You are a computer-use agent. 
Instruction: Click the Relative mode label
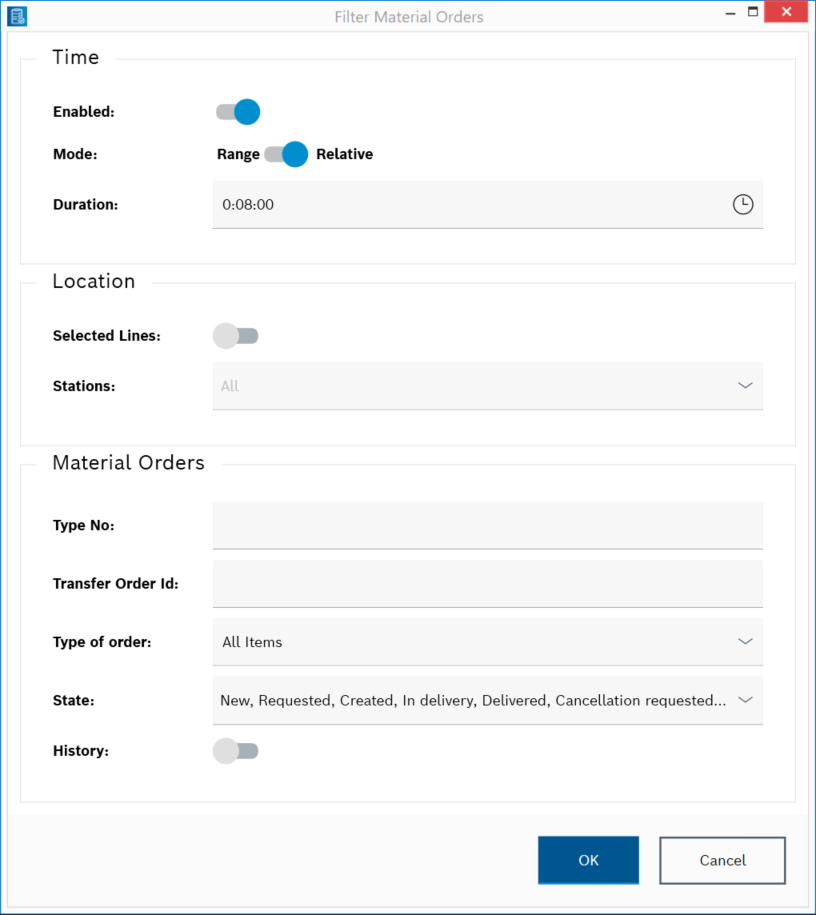(x=344, y=154)
